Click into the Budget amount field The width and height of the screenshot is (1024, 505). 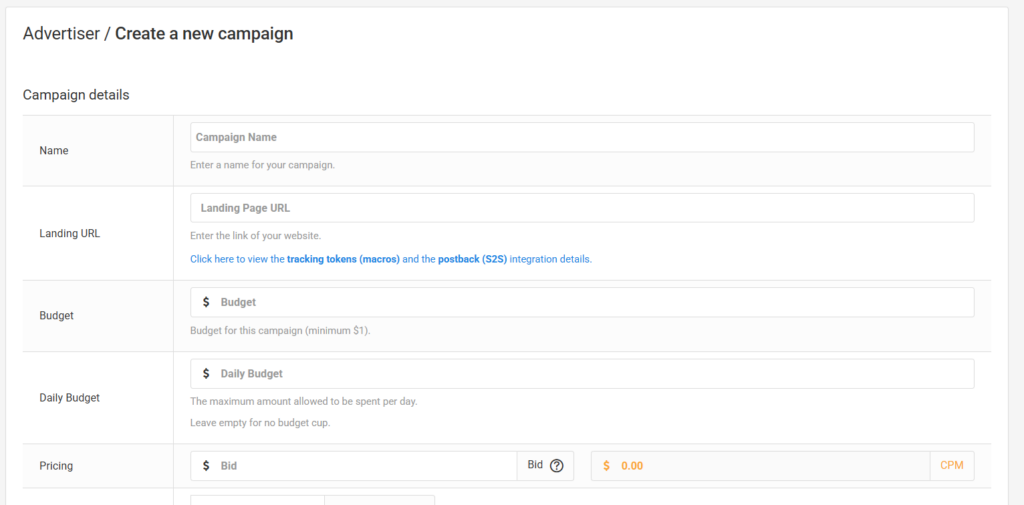(x=582, y=302)
